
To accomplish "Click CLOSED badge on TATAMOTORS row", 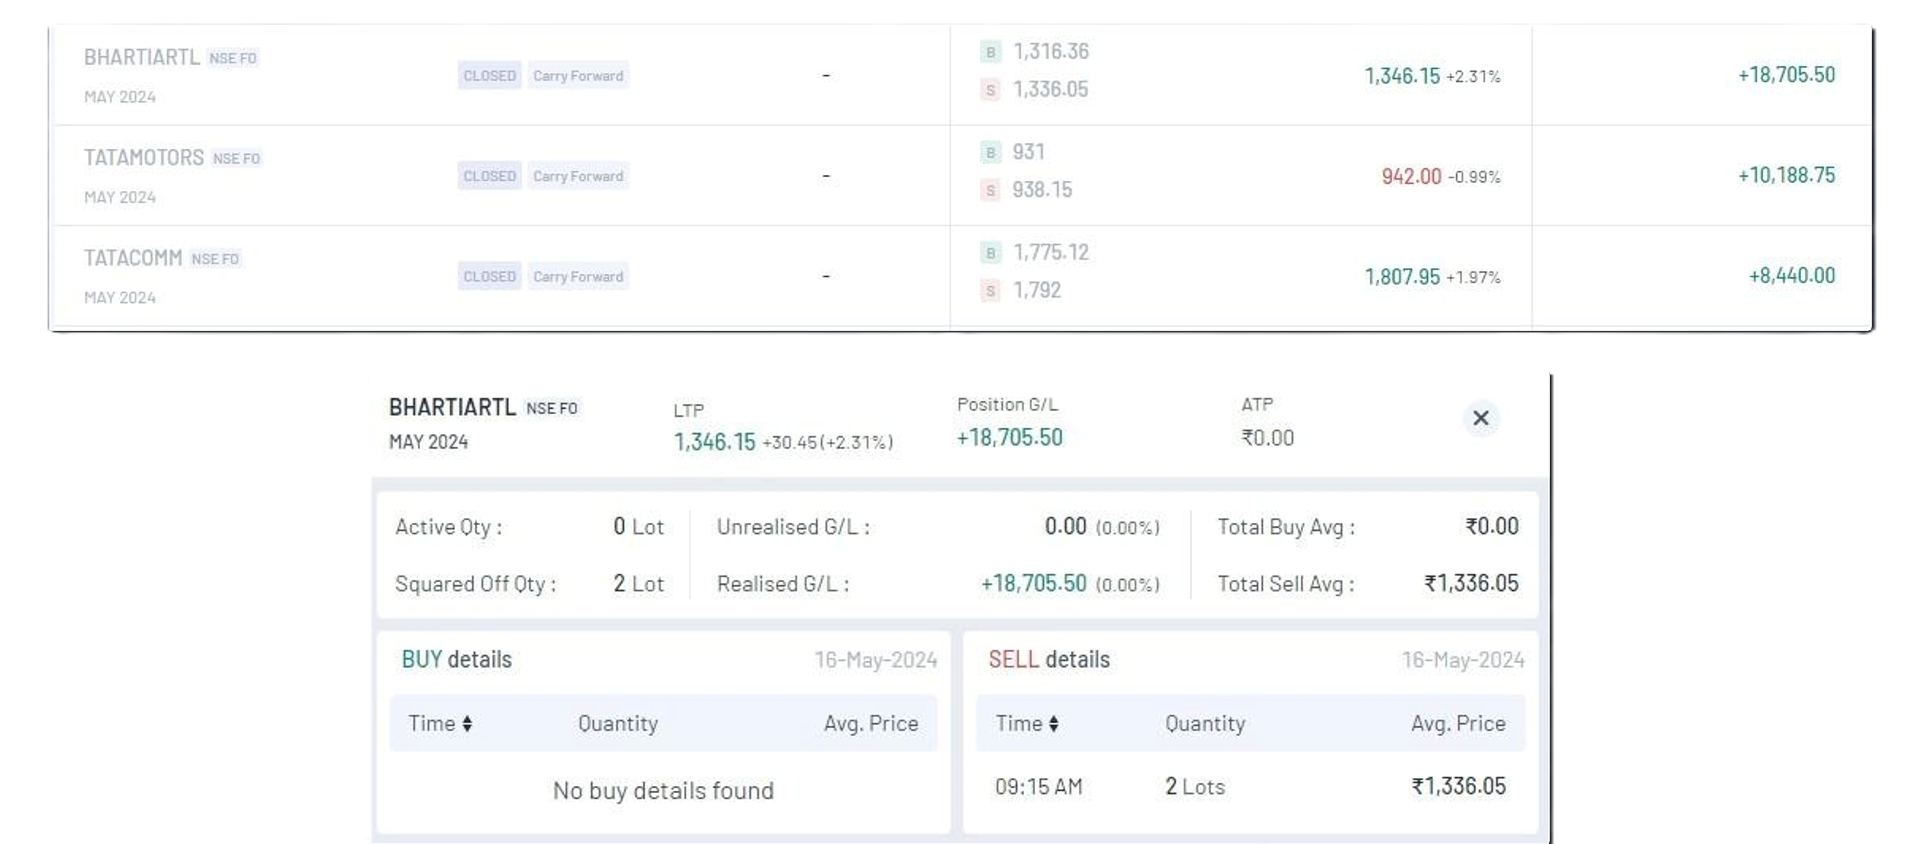I will 490,176.
